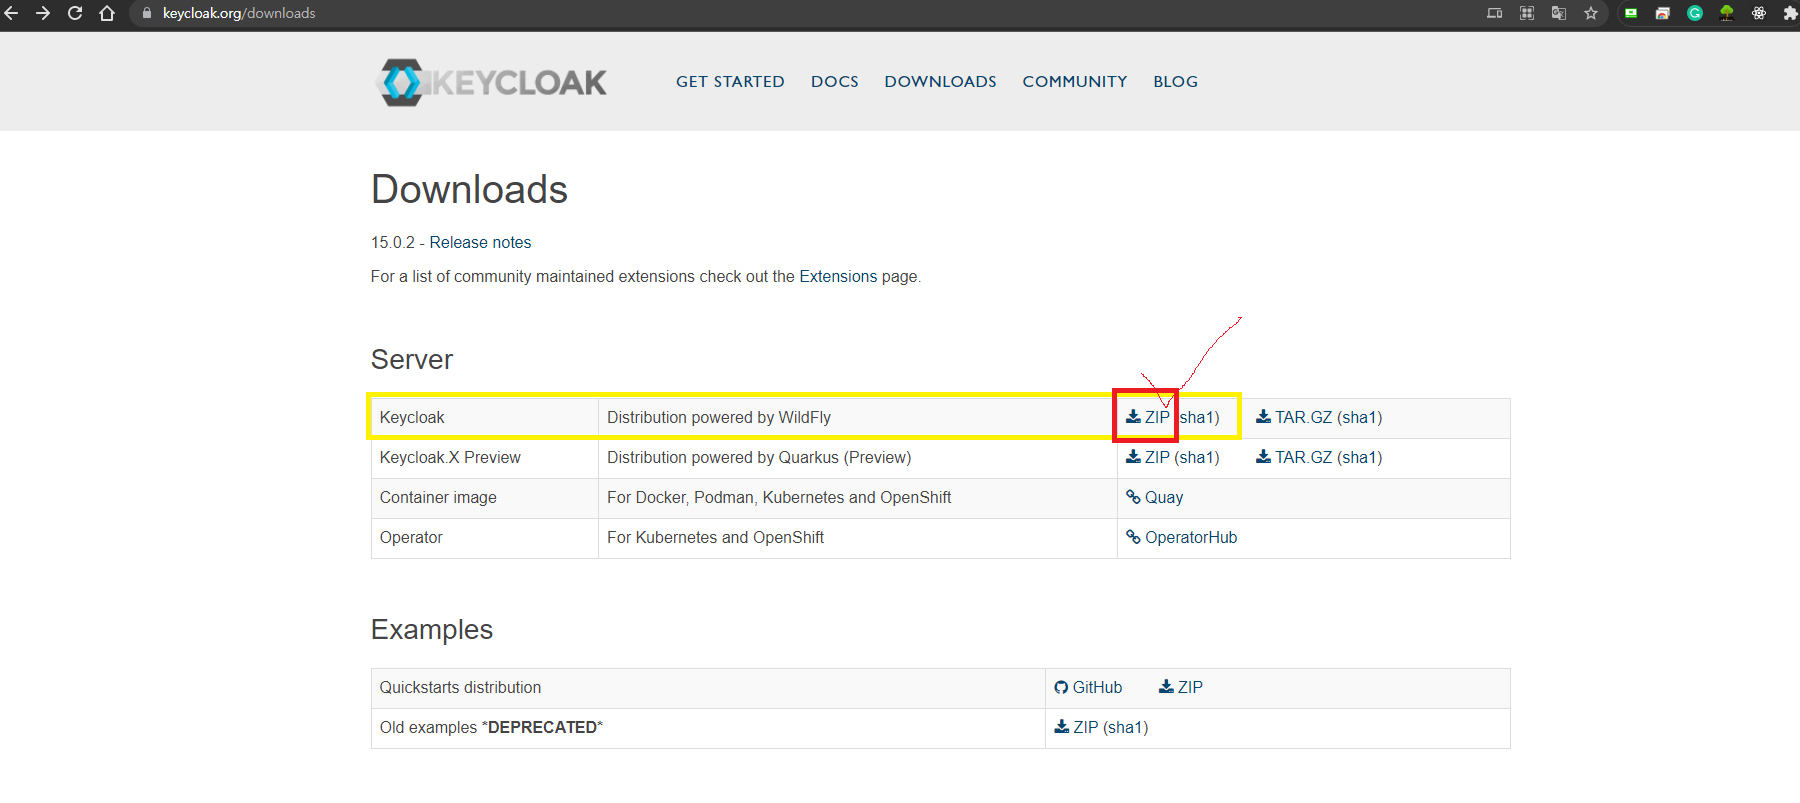This screenshot has width=1800, height=803.
Task: Select the 'Server' section heading
Action: (x=412, y=359)
